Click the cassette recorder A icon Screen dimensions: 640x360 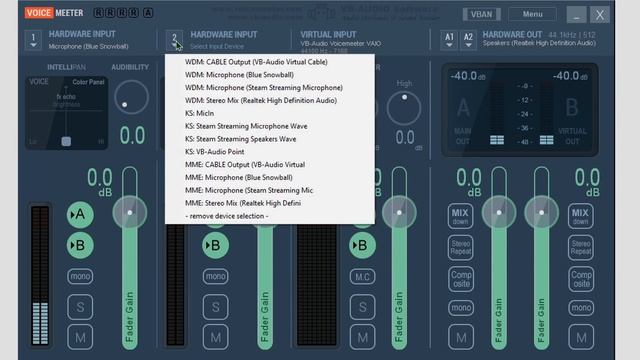click(148, 13)
